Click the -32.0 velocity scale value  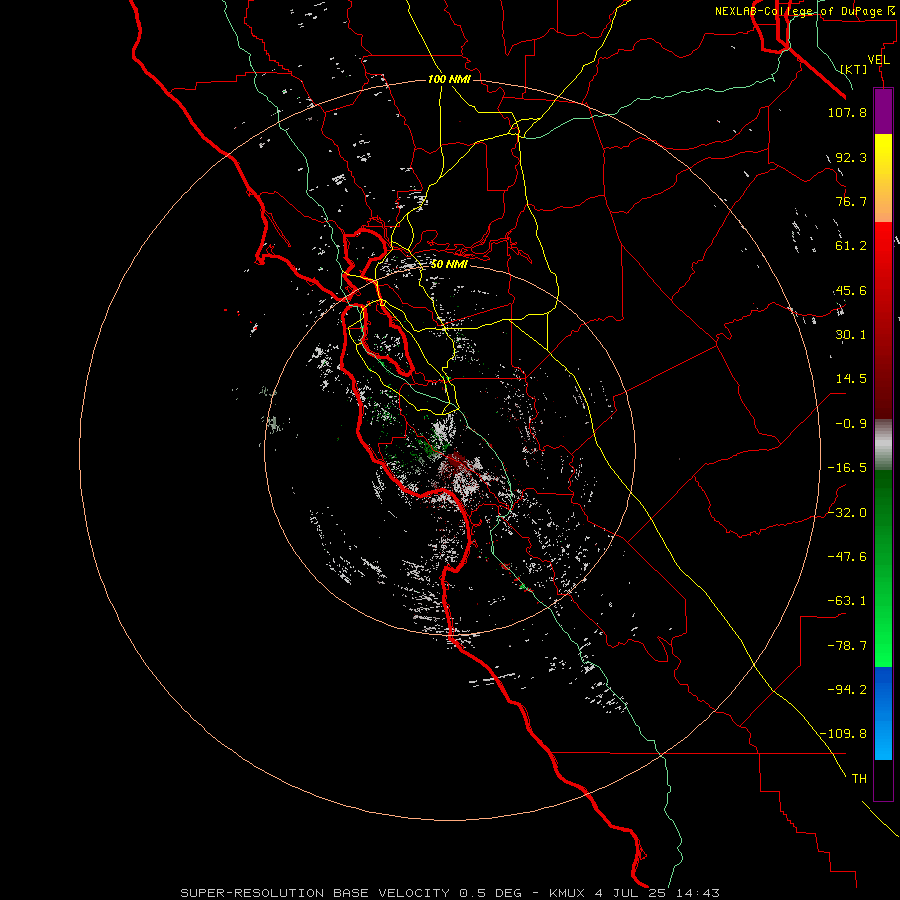coord(847,513)
